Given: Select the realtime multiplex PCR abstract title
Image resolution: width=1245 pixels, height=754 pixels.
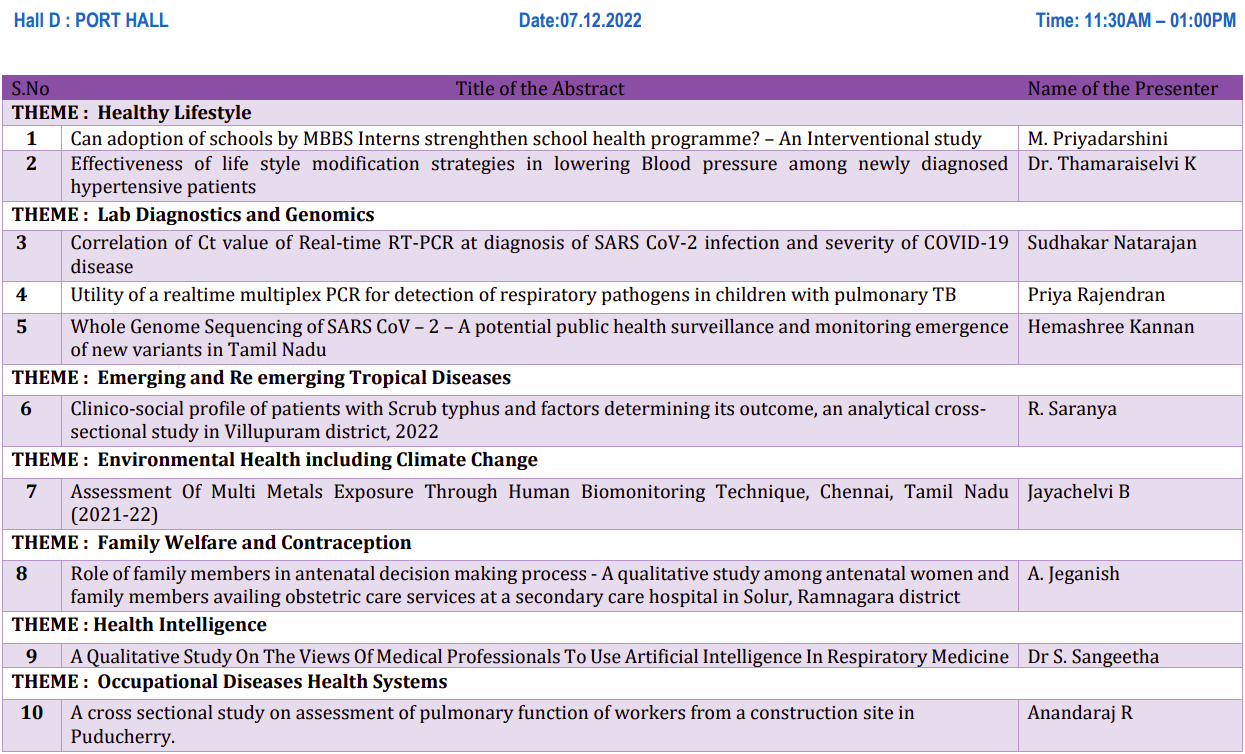Looking at the screenshot, I should coord(513,295).
